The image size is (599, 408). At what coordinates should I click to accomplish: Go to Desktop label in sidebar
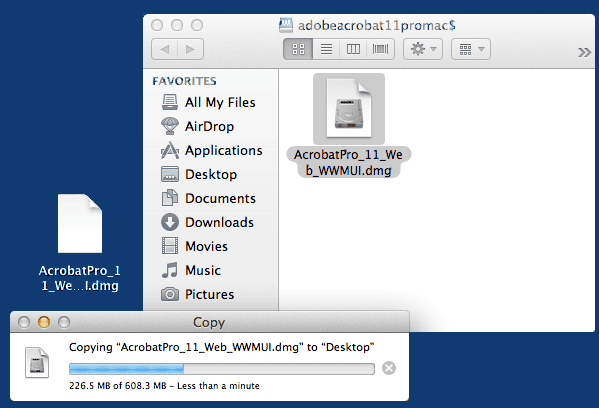(211, 175)
